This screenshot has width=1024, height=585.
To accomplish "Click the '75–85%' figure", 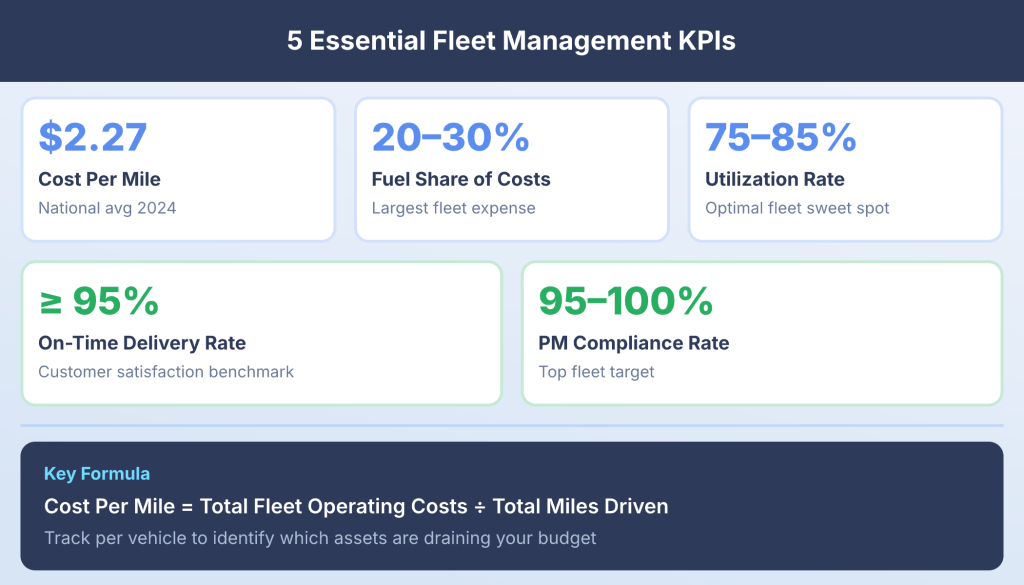I will [781, 137].
